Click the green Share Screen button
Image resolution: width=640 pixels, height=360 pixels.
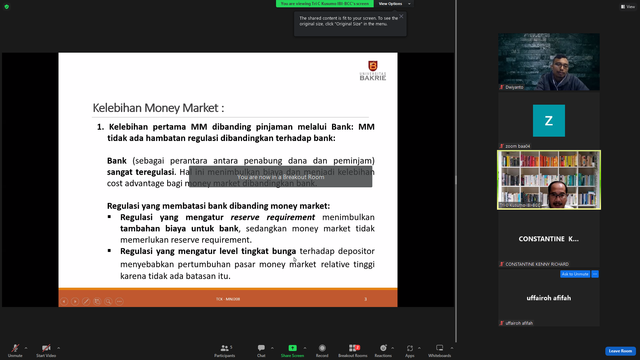point(292,350)
